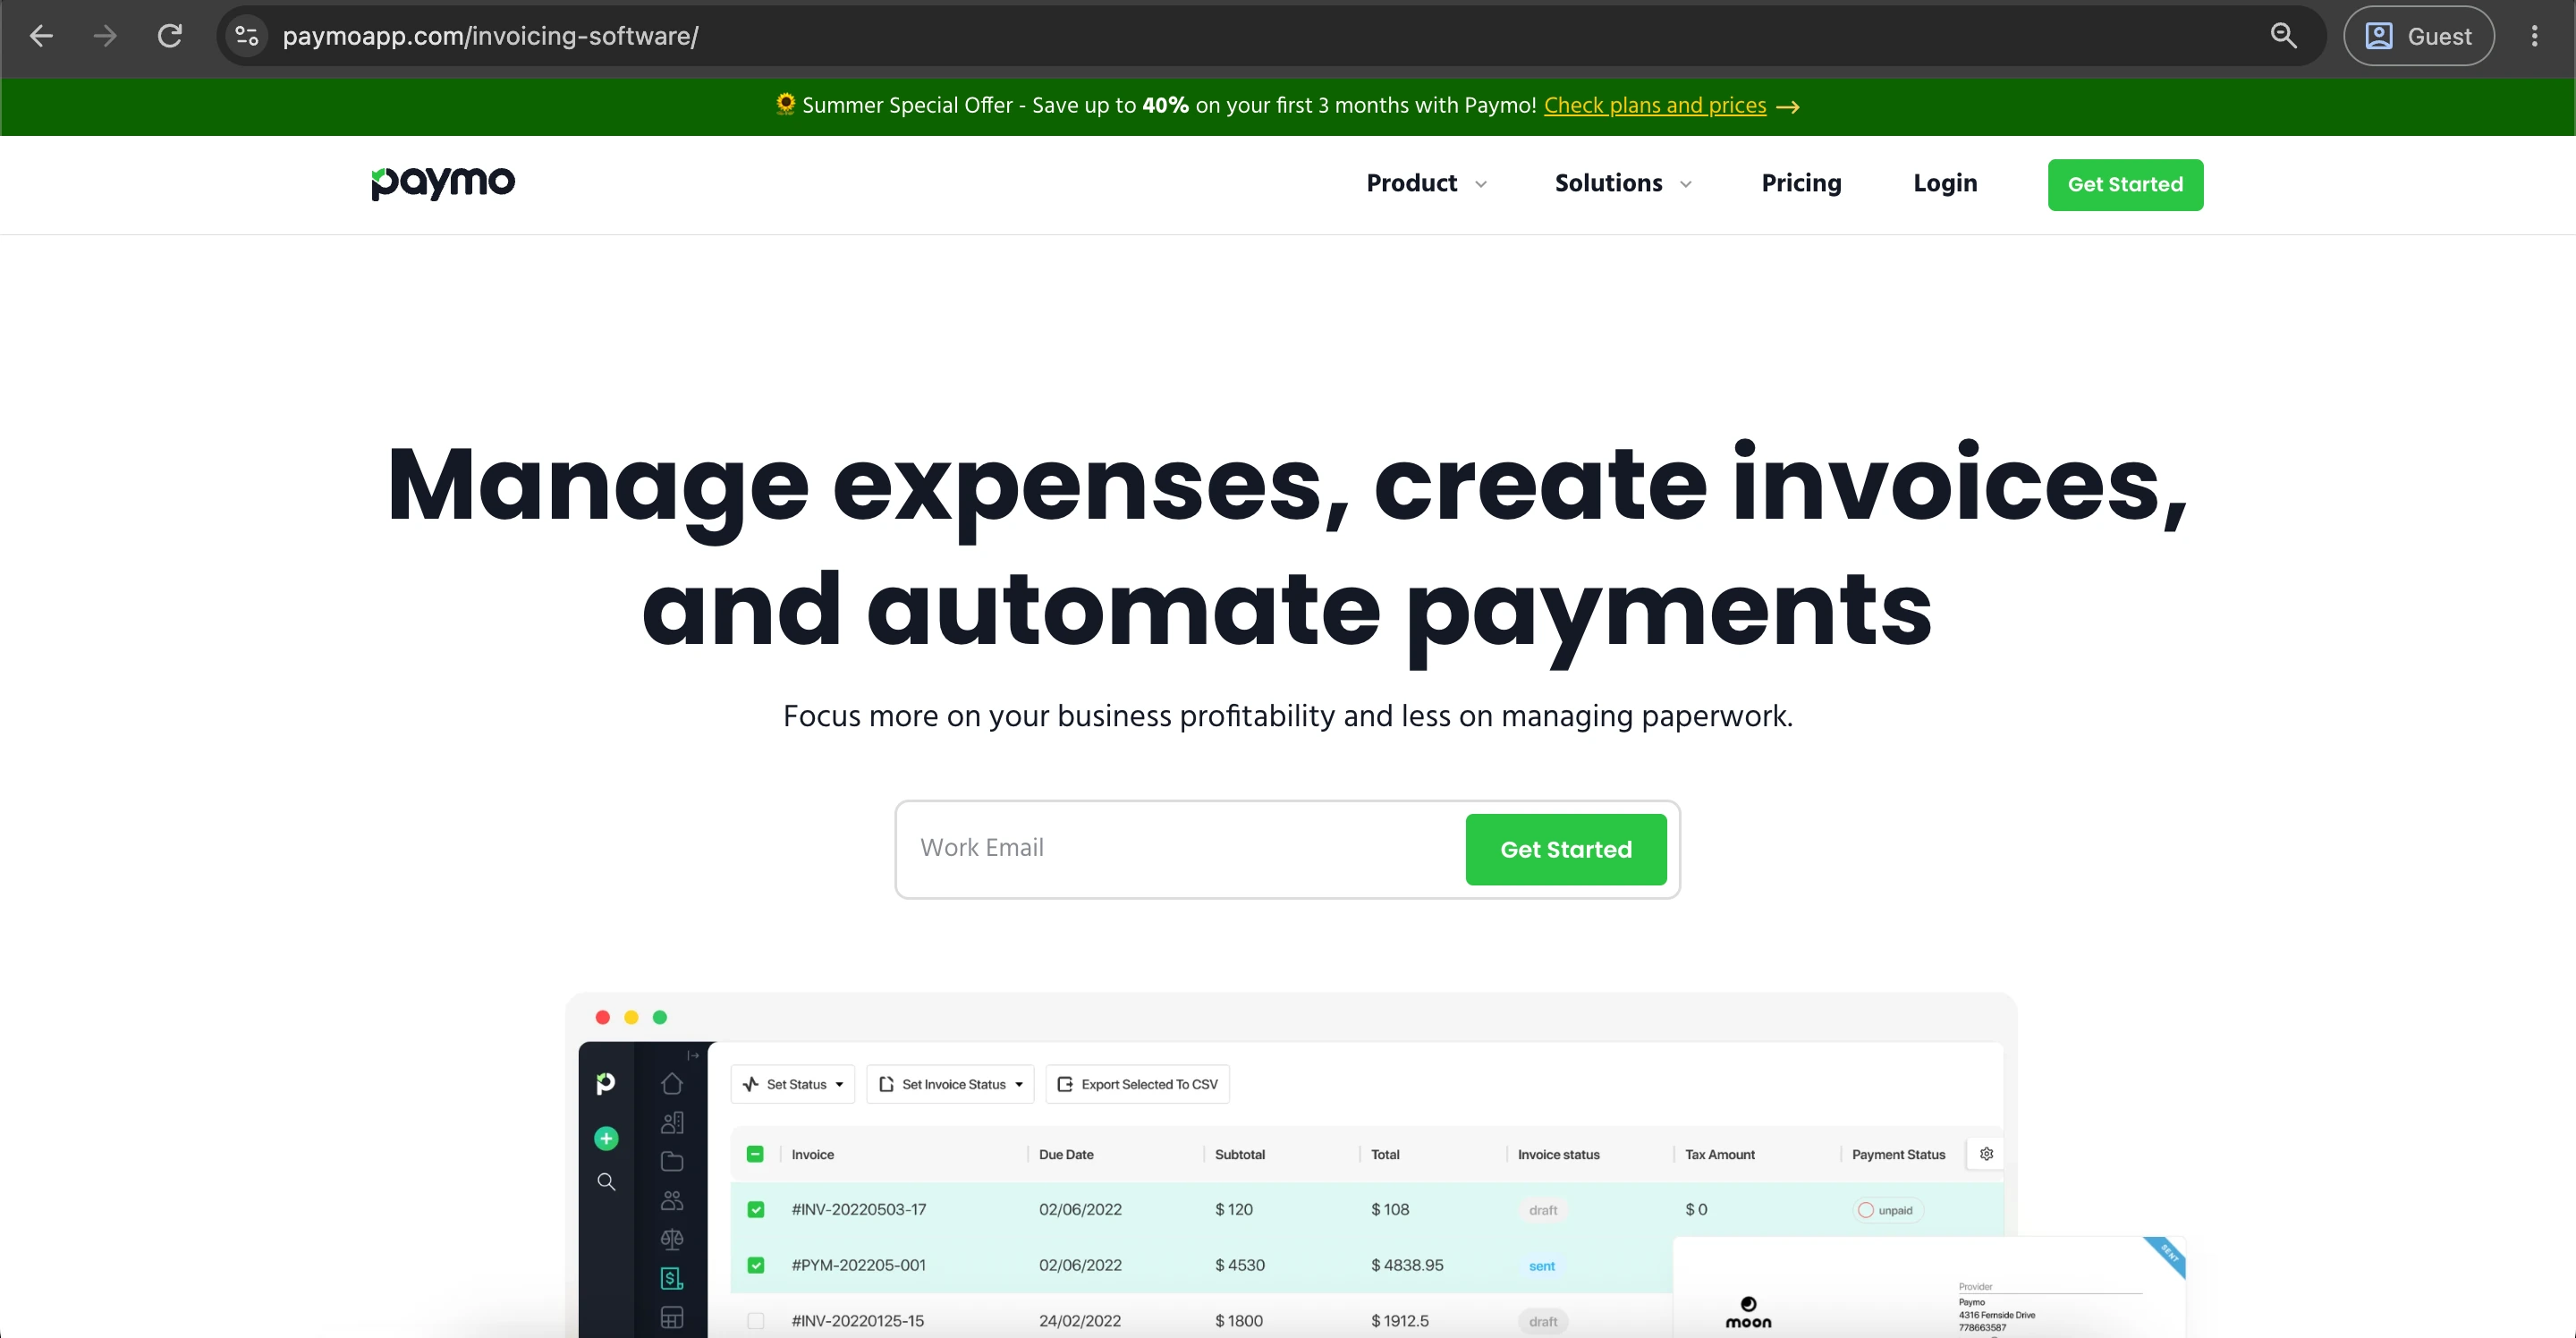
Task: Open the Team people icon in sidebar
Action: [672, 1200]
